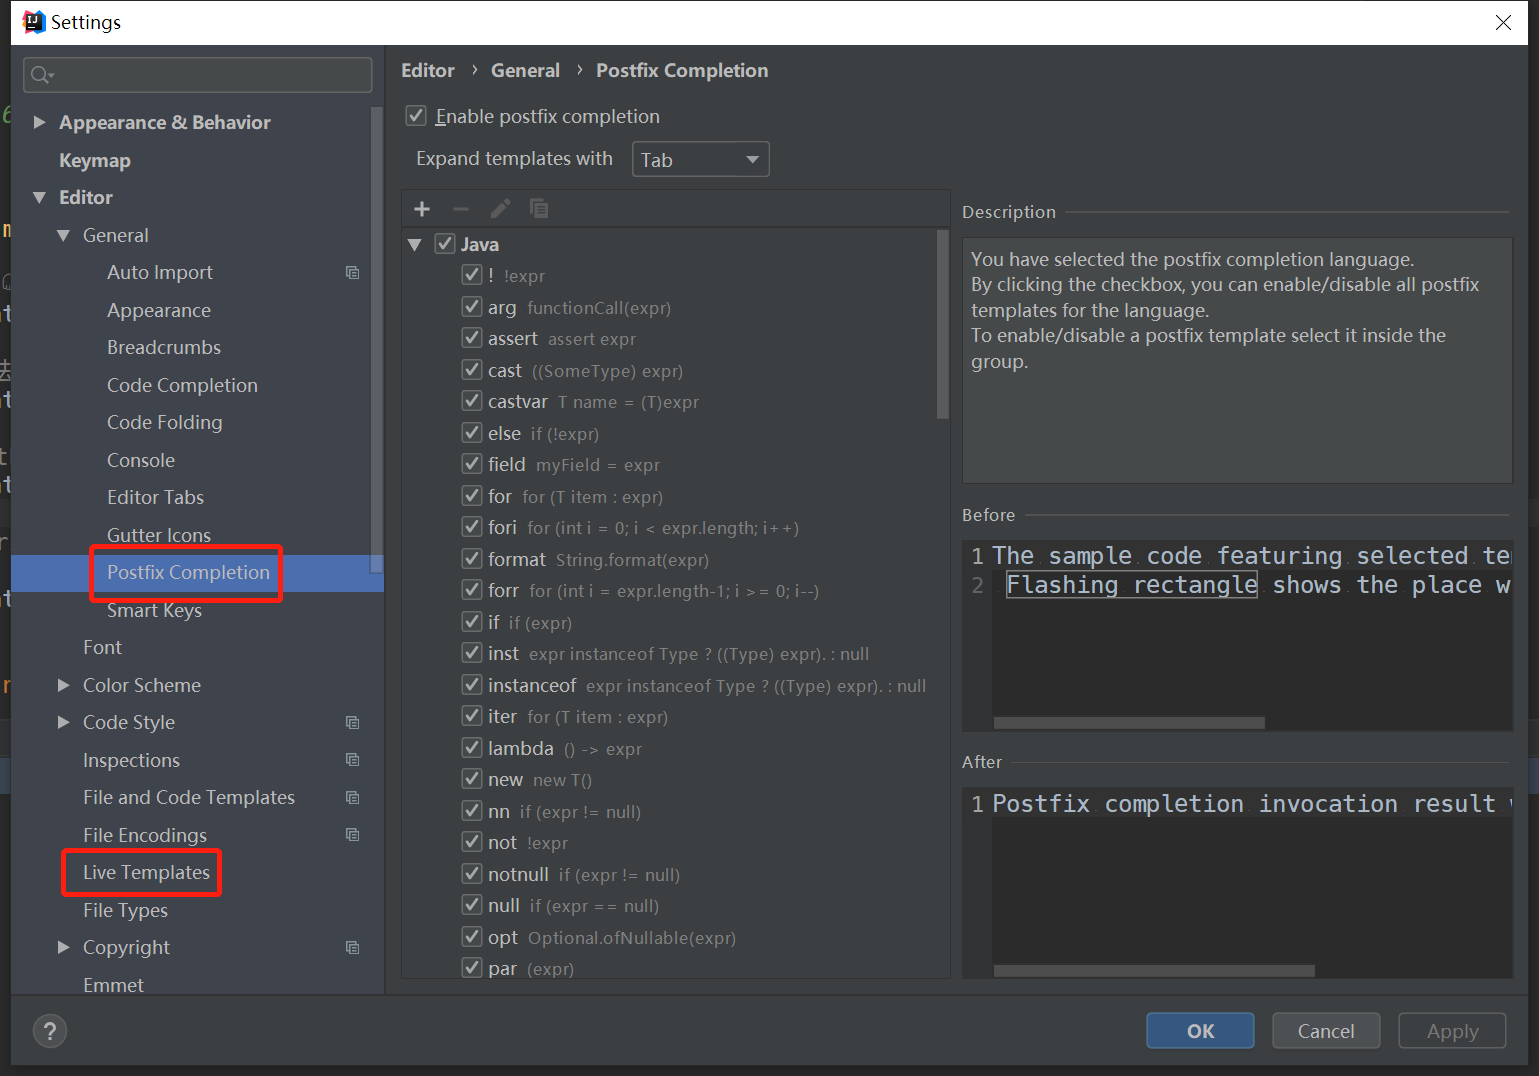
Task: Toggle Enable postfix completion checkbox
Action: click(416, 116)
